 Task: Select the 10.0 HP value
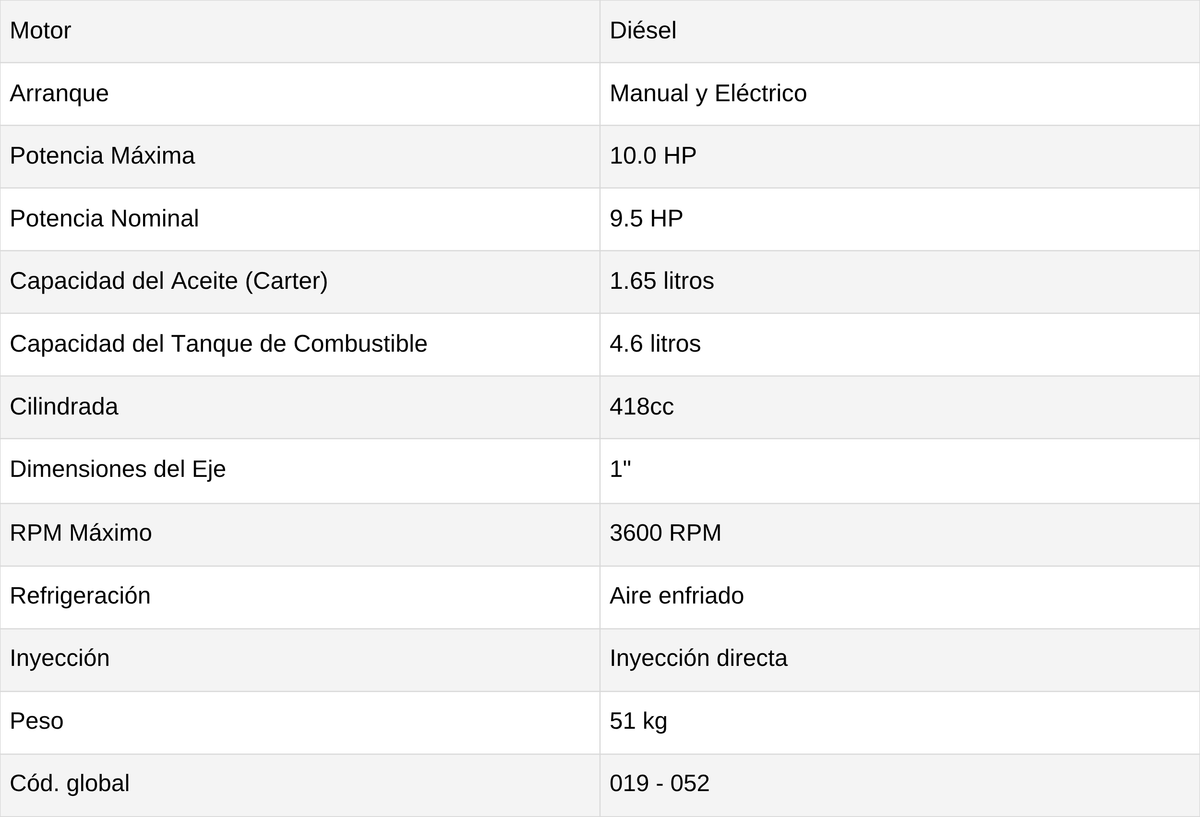coord(653,156)
